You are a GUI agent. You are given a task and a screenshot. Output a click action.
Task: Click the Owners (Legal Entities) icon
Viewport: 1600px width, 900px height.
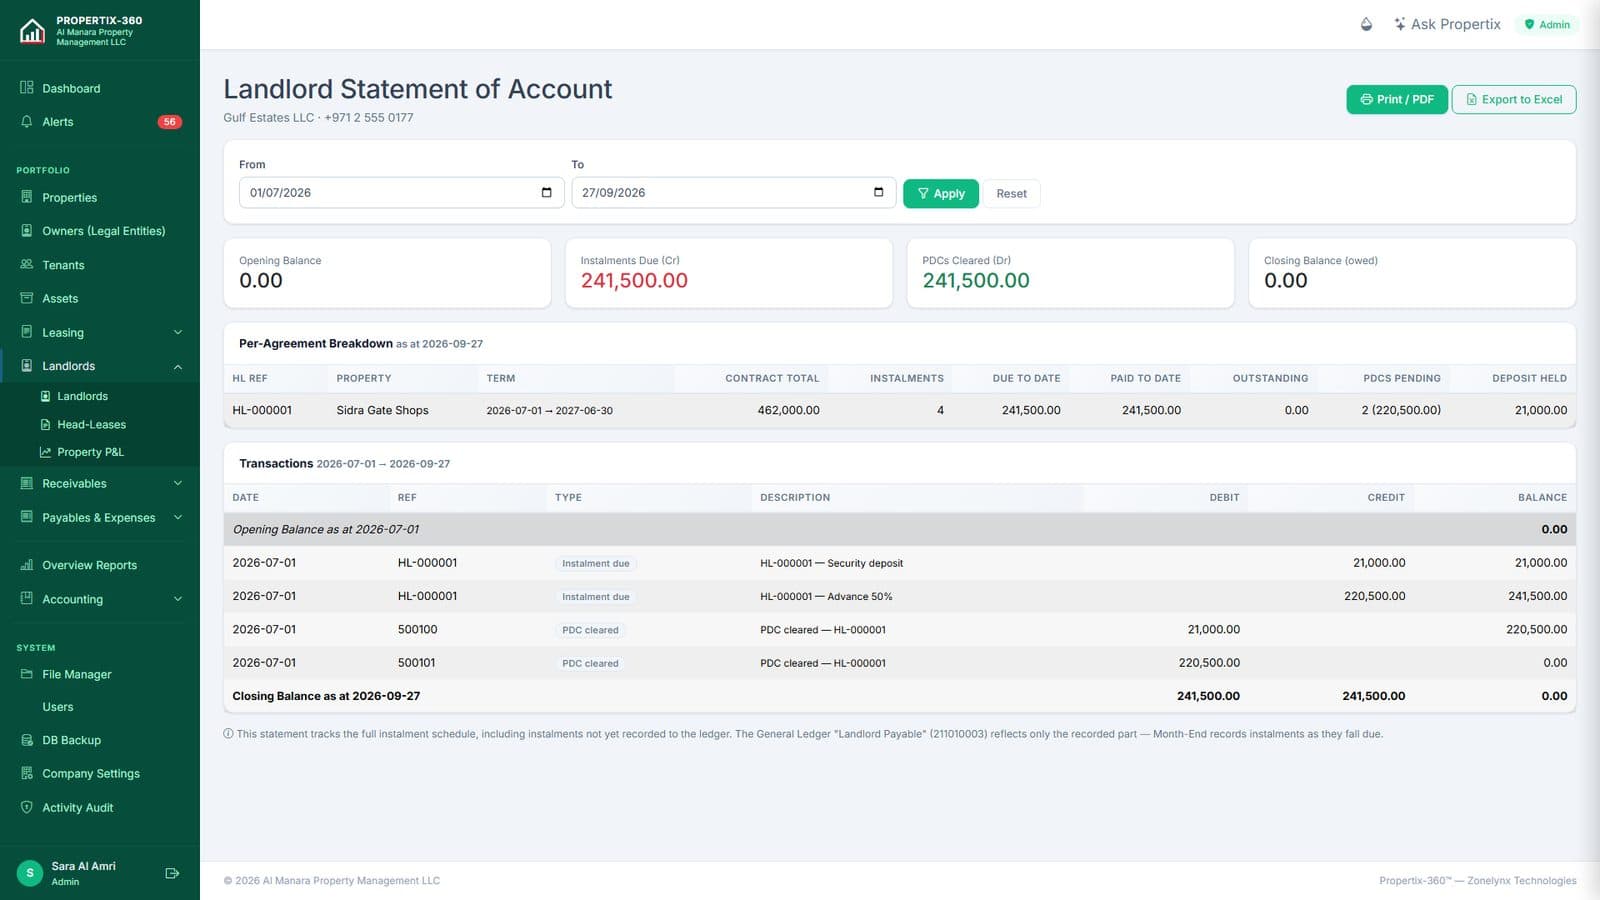(x=27, y=230)
